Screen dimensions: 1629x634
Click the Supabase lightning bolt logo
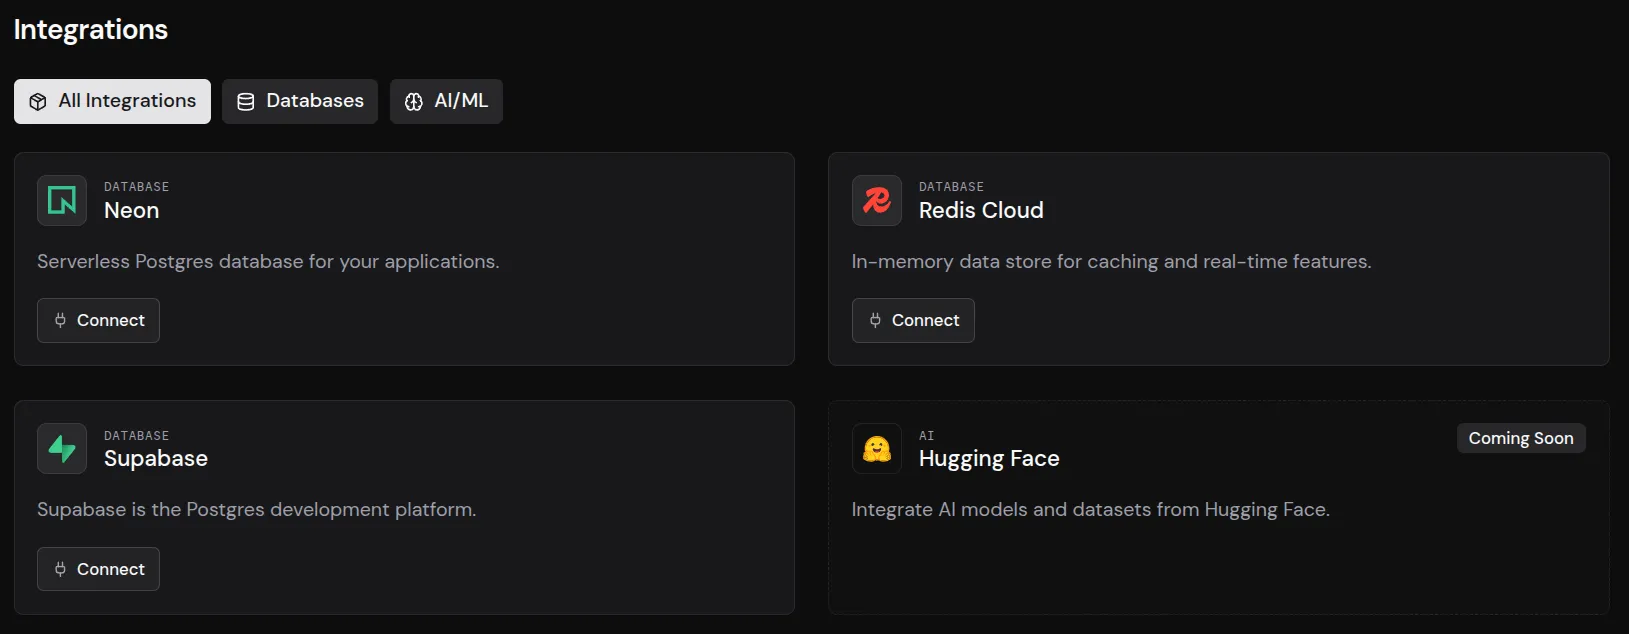tap(62, 448)
